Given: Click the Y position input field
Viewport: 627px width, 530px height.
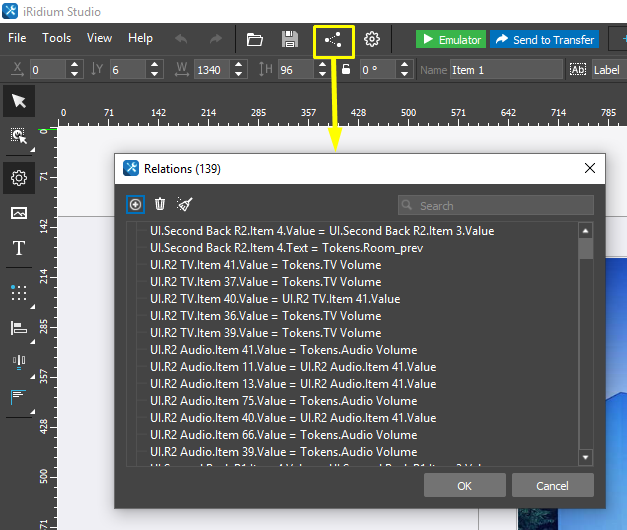Looking at the screenshot, I should pyautogui.click(x=128, y=70).
